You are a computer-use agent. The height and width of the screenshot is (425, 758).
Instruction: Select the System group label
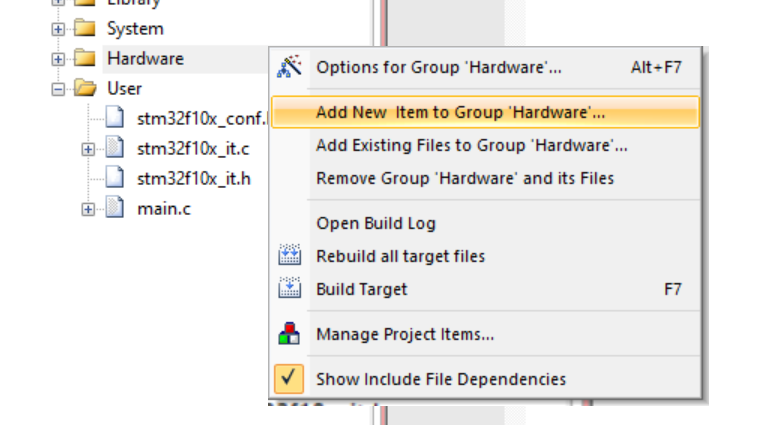point(135,28)
